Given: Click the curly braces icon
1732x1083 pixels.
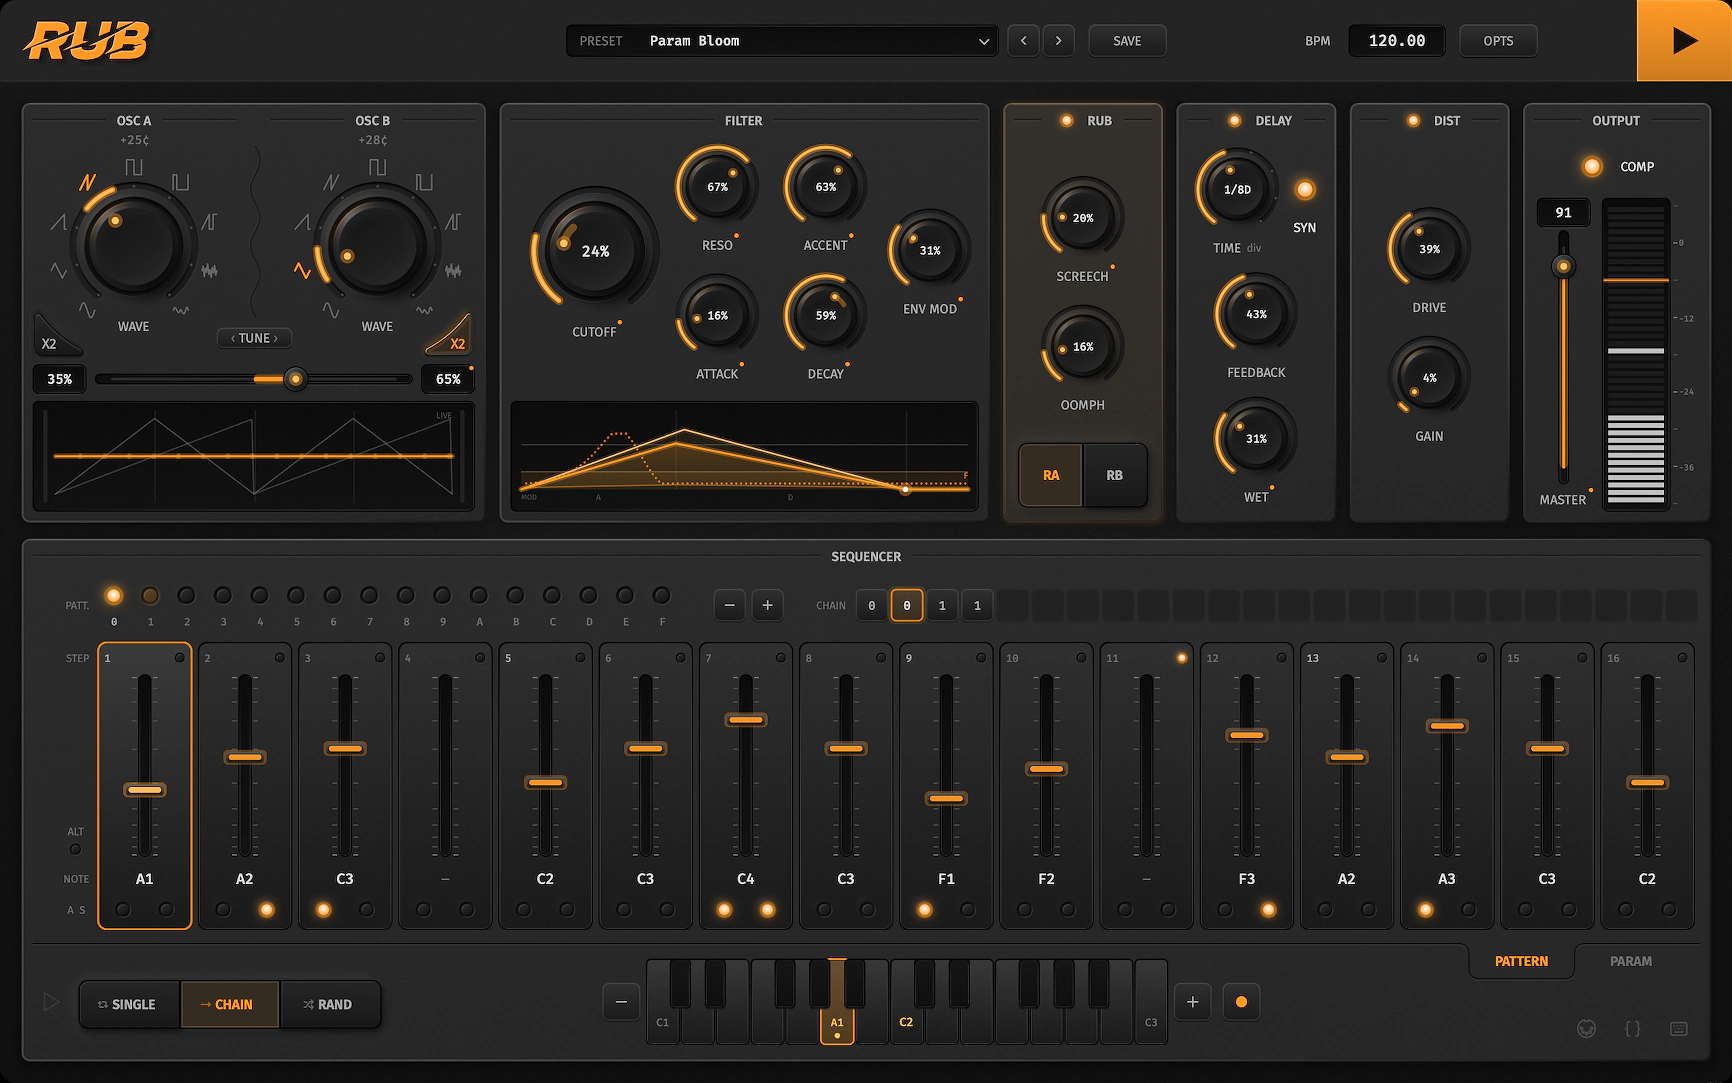Looking at the screenshot, I should tap(1632, 1028).
